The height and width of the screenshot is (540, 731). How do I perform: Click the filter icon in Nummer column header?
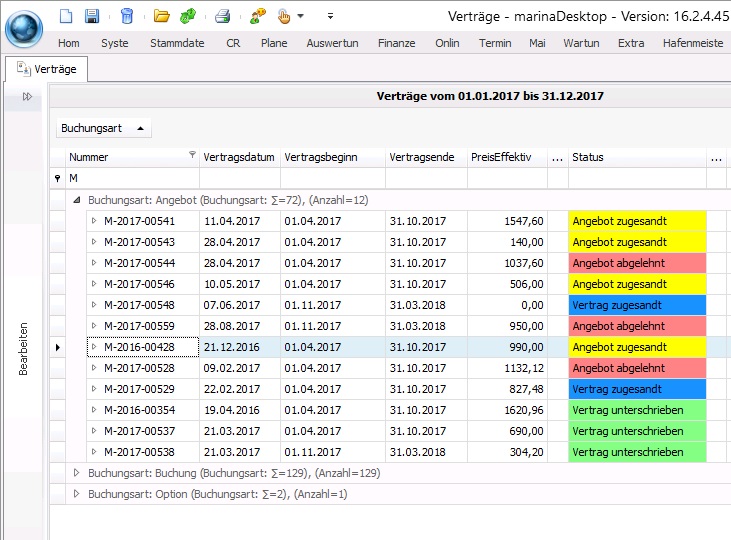[x=192, y=156]
